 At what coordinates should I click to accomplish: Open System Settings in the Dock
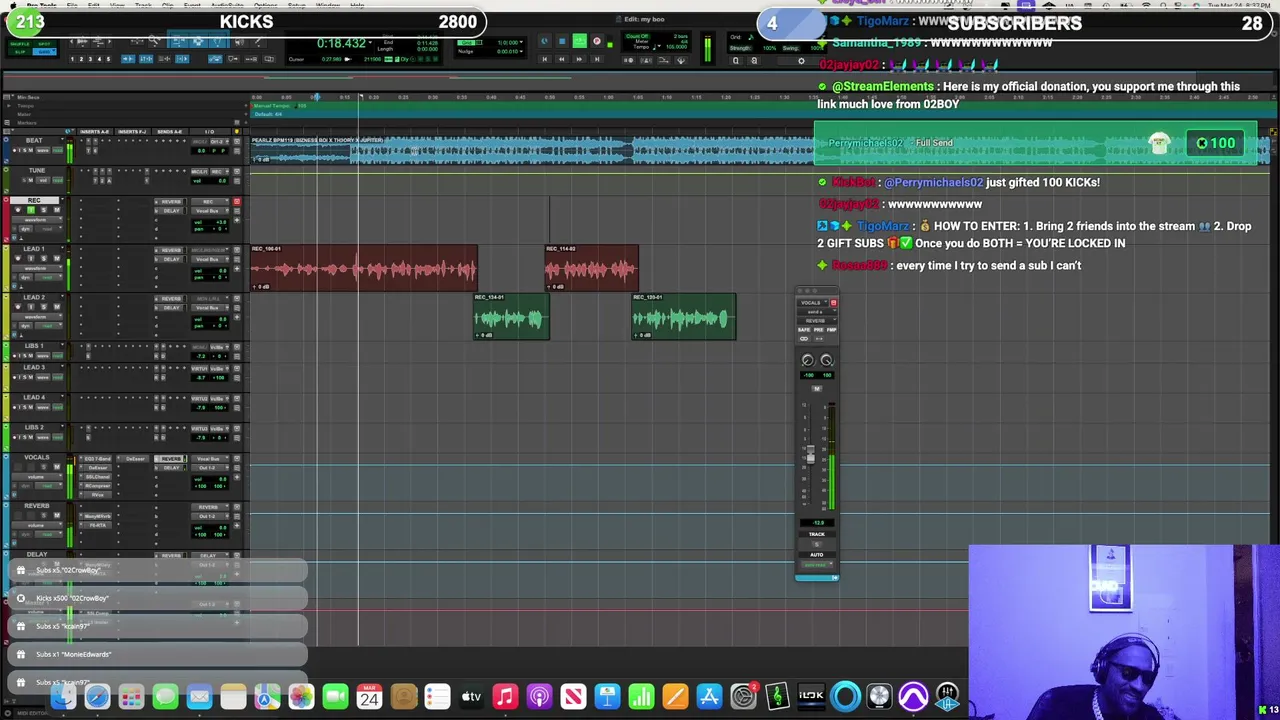(743, 696)
